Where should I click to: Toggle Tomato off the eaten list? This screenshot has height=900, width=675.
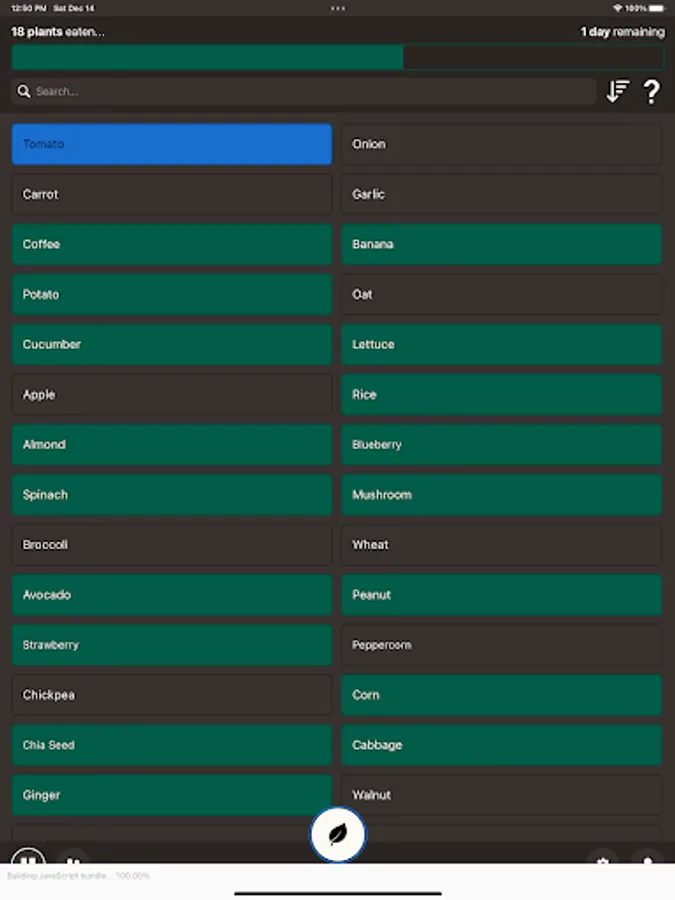pos(171,144)
